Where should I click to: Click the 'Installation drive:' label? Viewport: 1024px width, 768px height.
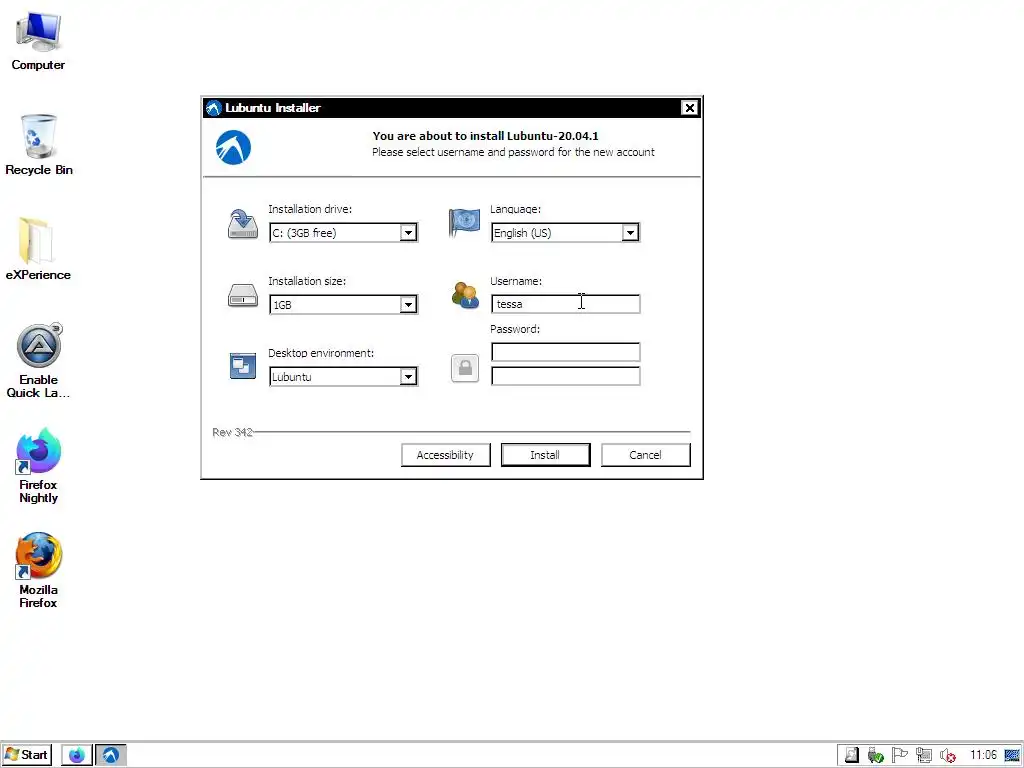(310, 209)
